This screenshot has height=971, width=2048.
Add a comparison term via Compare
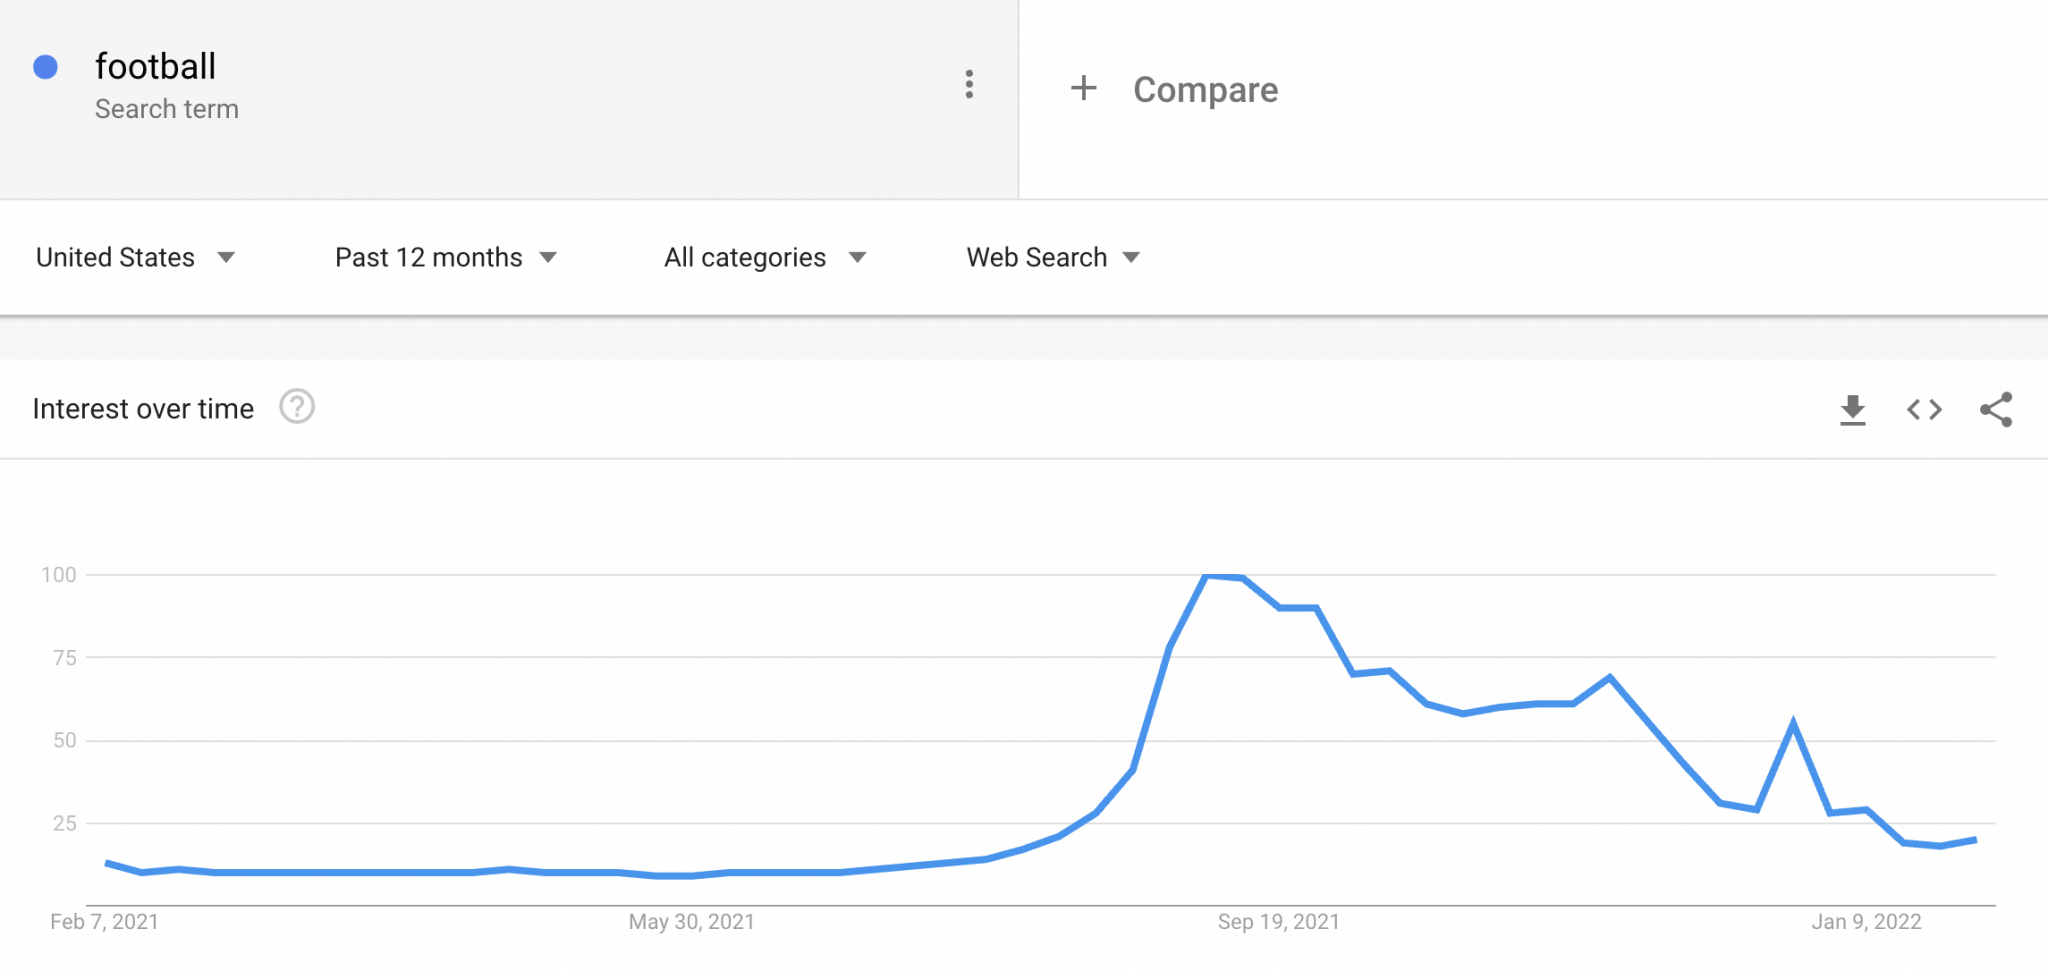[1205, 90]
